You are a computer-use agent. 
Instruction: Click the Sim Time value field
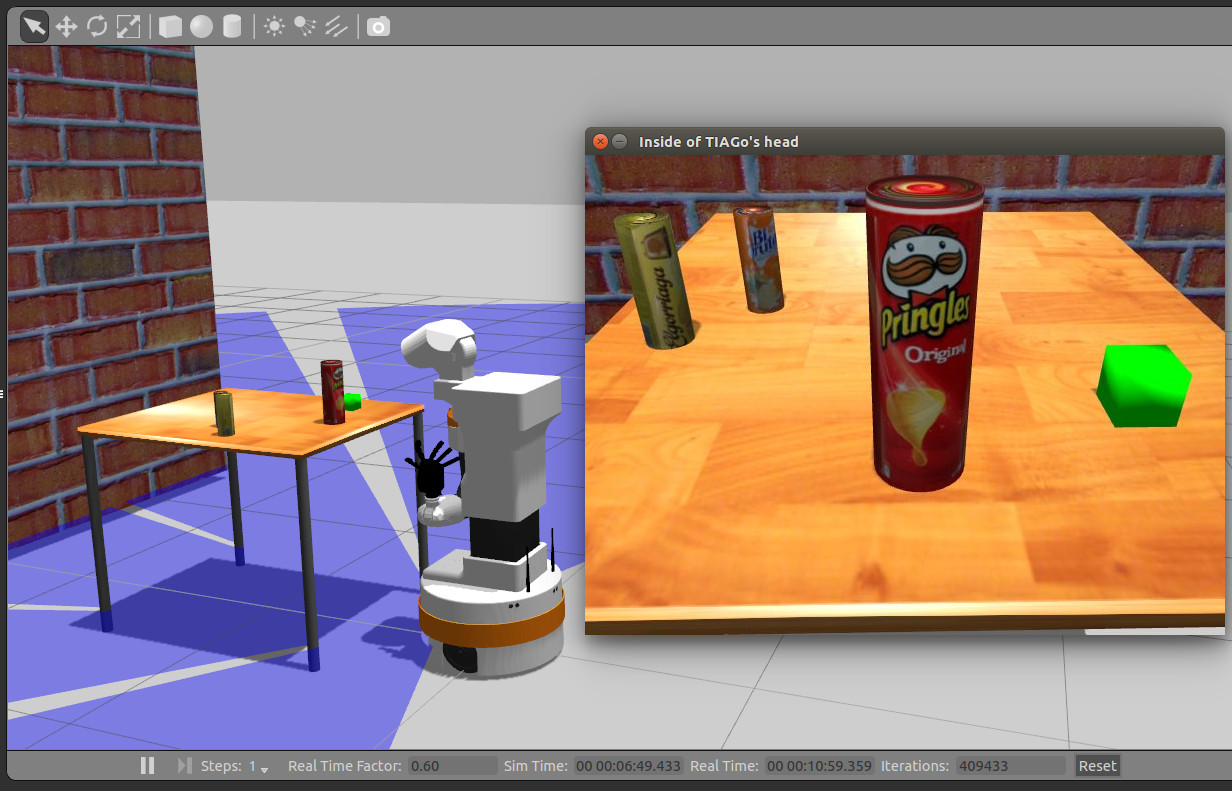pyautogui.click(x=628, y=766)
